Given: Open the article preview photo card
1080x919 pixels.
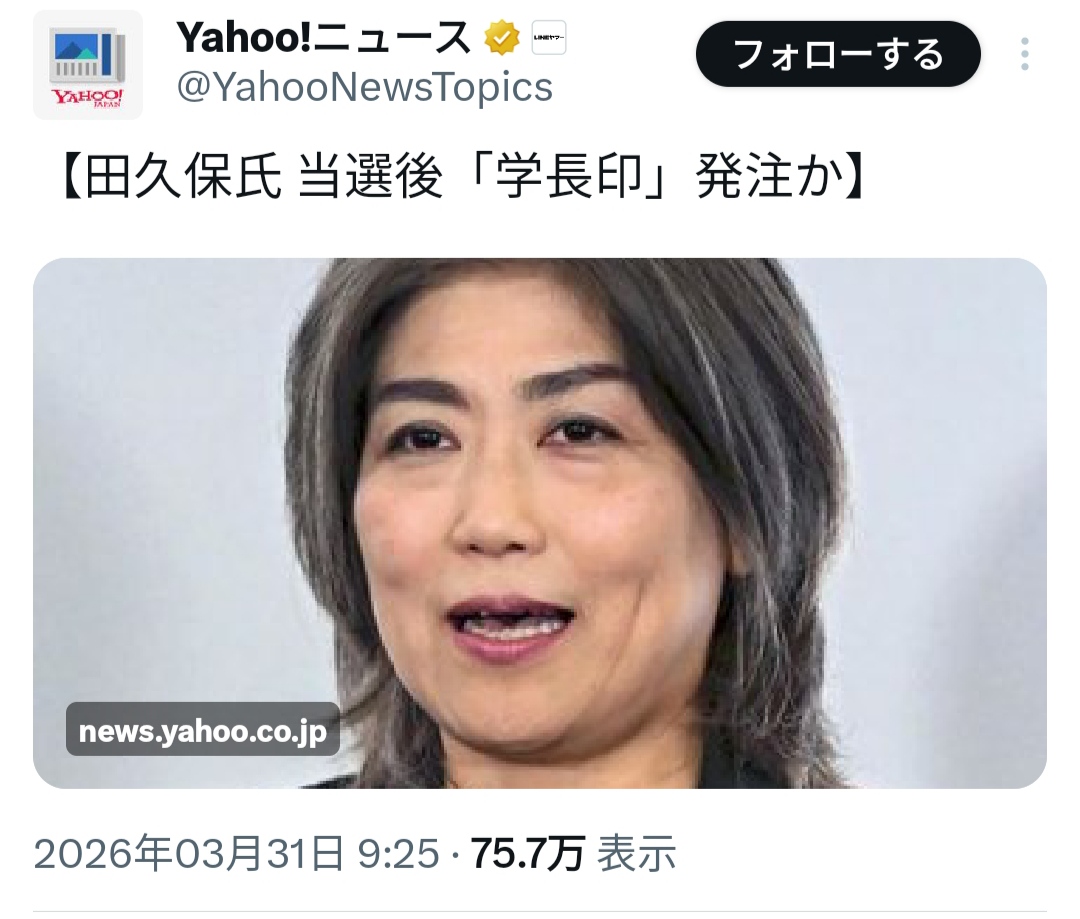Looking at the screenshot, I should click(x=540, y=523).
